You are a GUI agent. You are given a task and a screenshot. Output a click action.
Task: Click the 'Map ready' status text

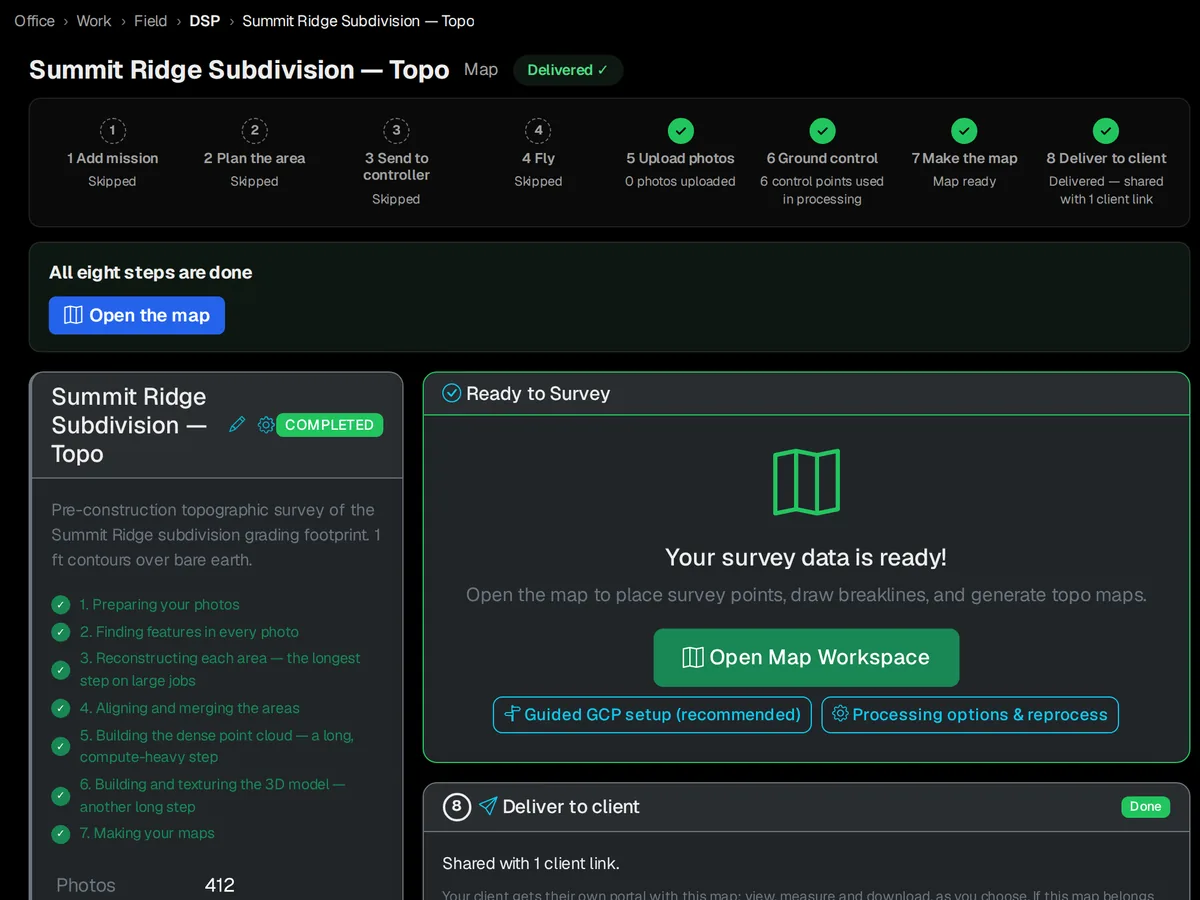(x=964, y=181)
